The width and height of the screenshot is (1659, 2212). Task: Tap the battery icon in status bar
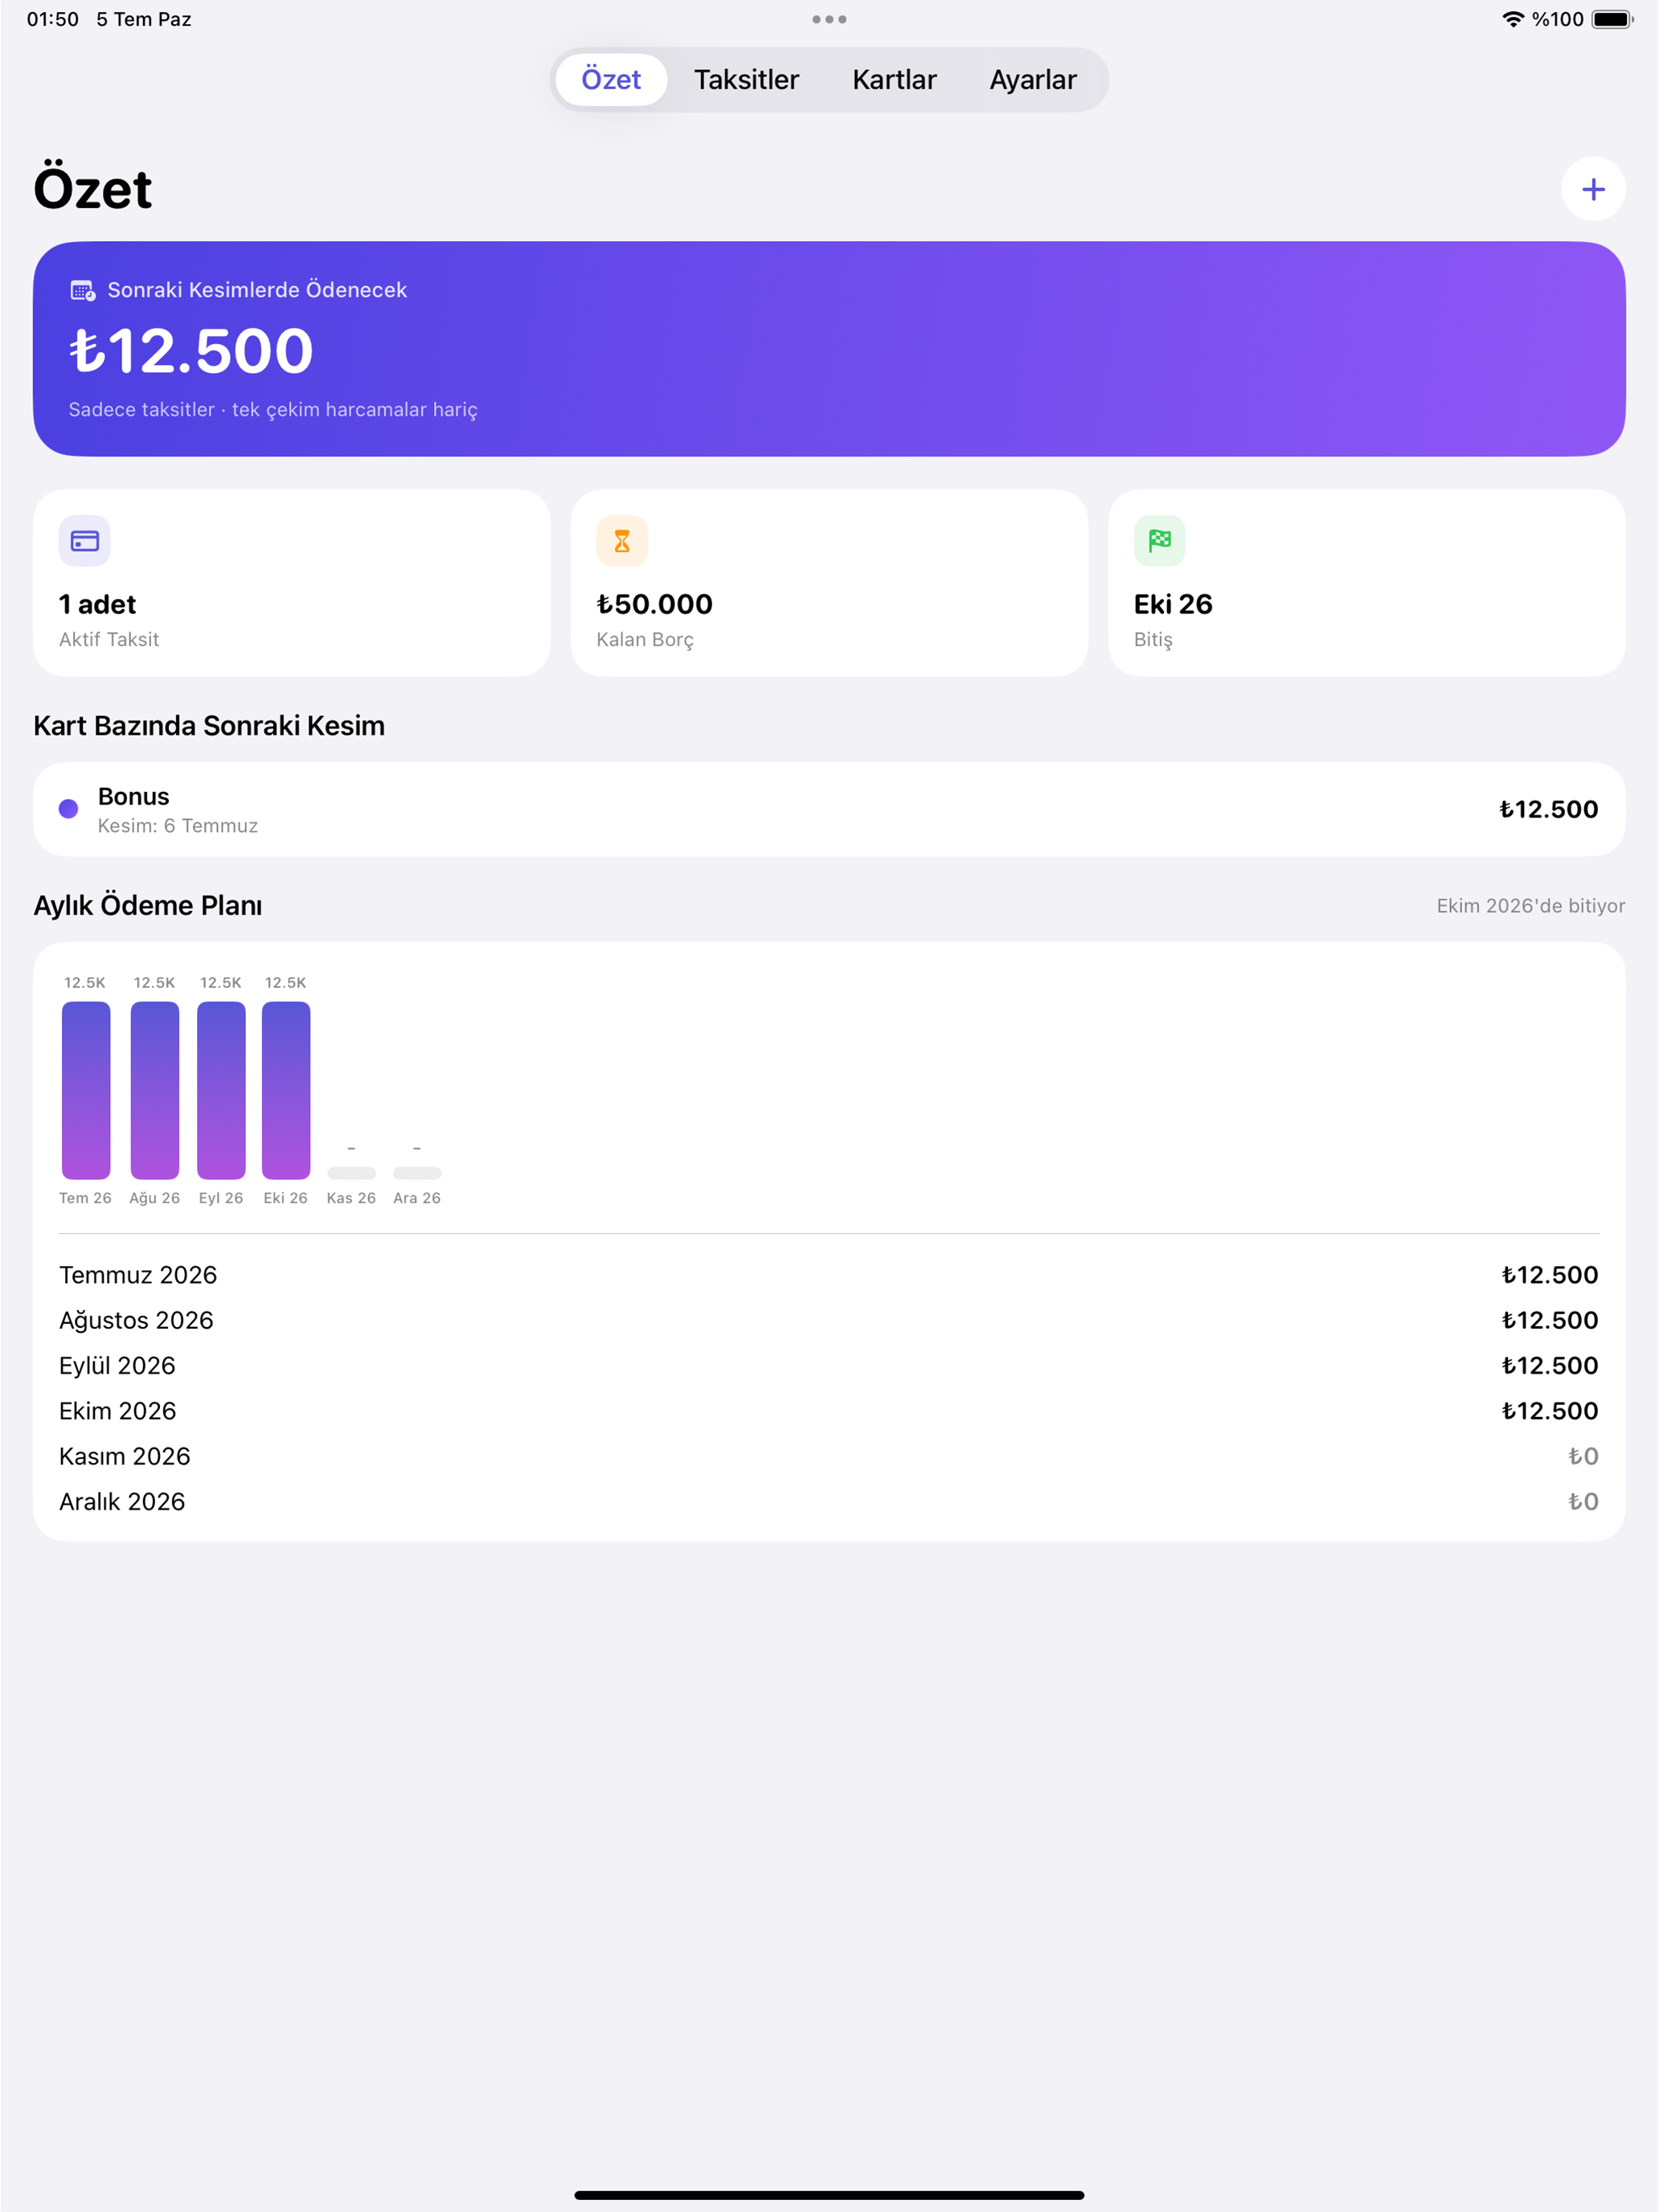[1612, 19]
